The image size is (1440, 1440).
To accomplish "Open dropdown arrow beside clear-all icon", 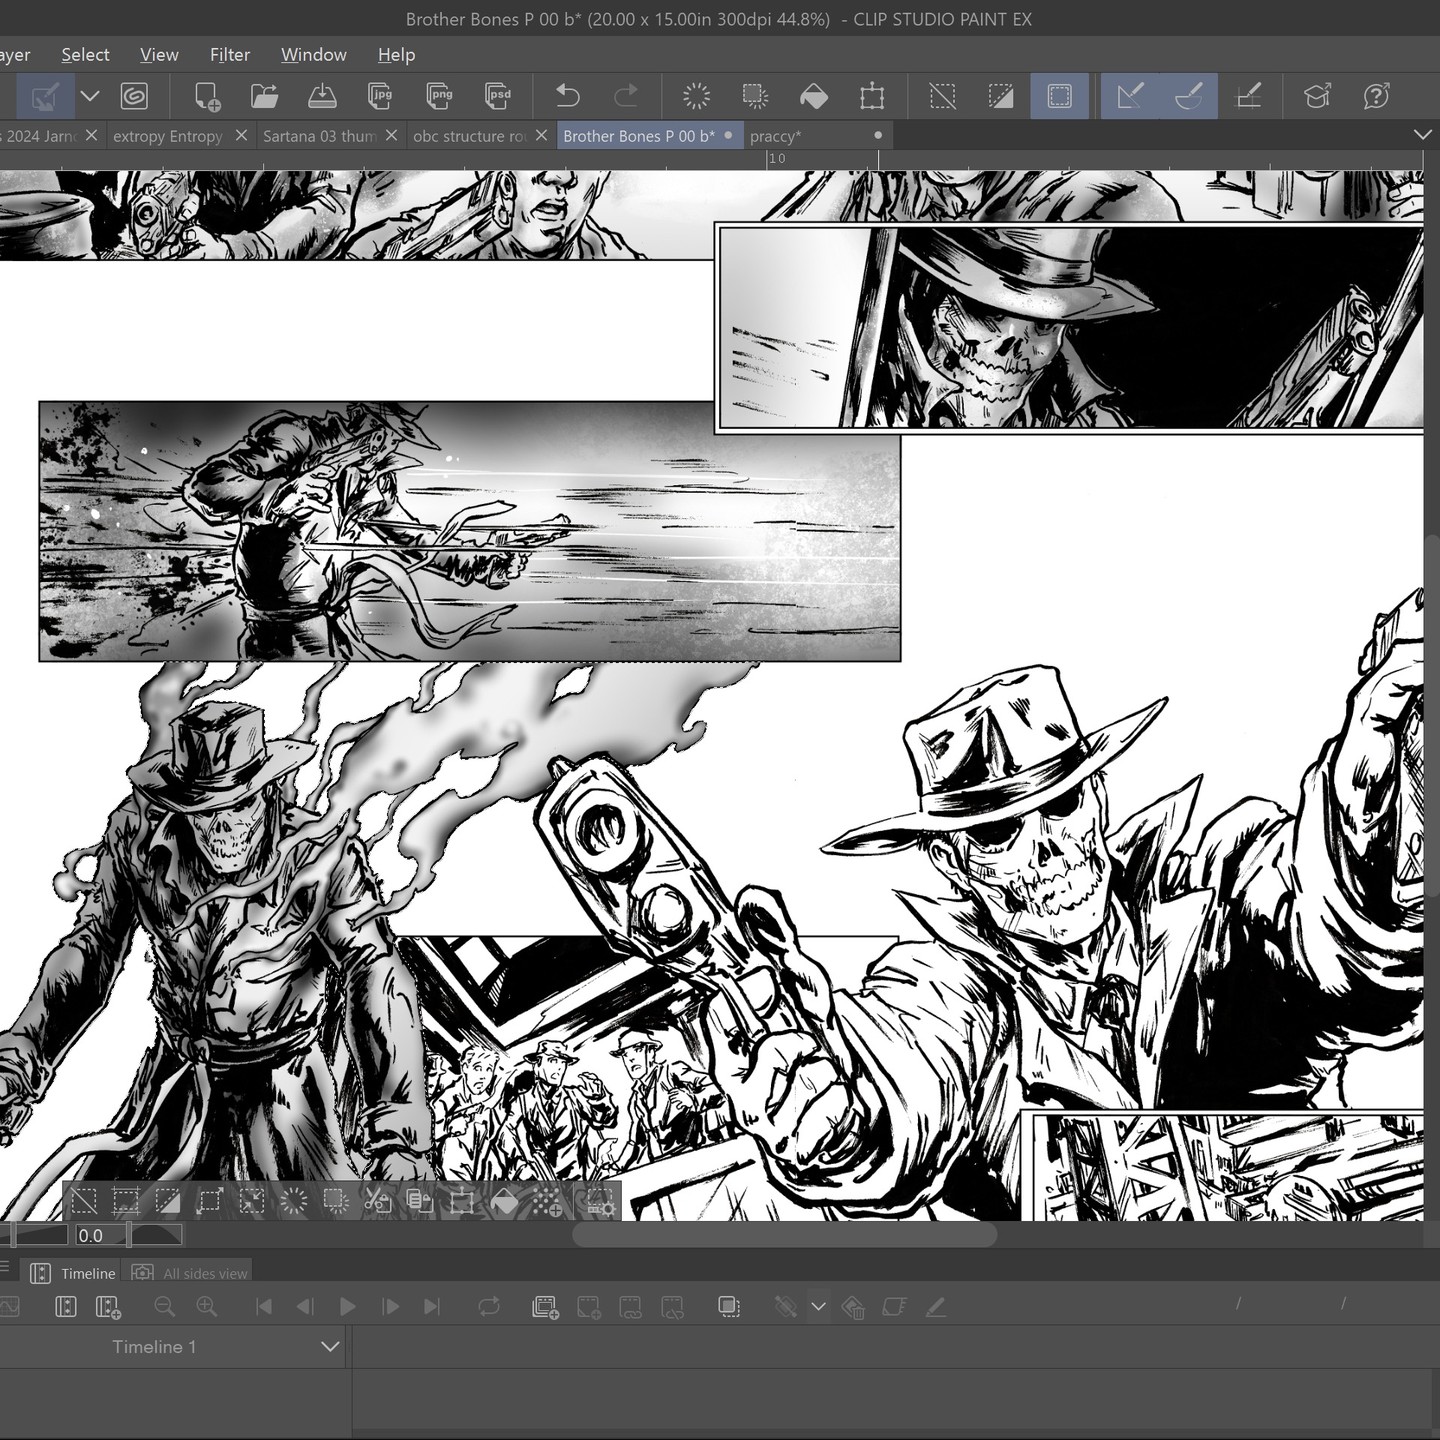I will 90,96.
